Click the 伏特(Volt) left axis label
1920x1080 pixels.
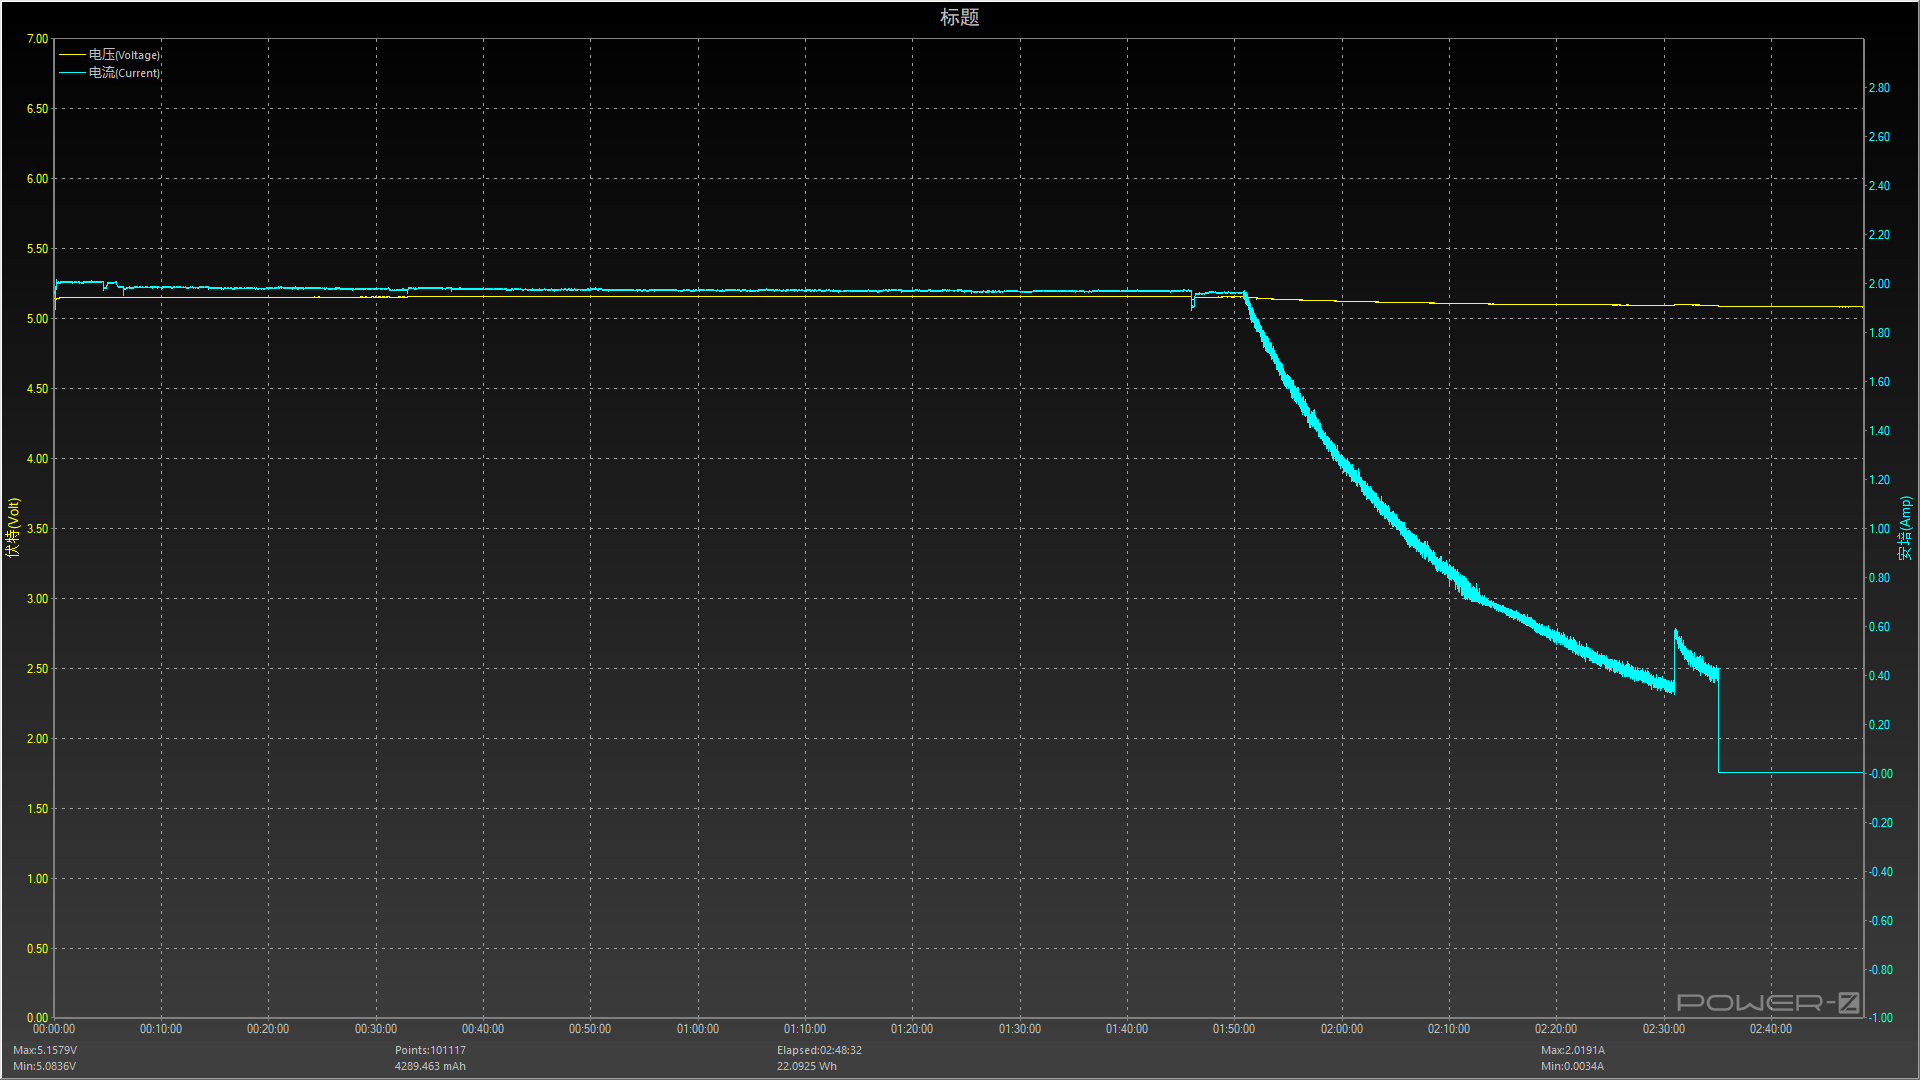tap(13, 527)
